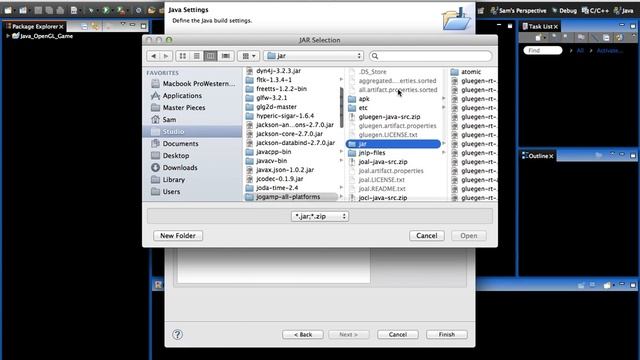Screen dimensions: 640x360
Task: Select jcodec-0.1.9.jar file
Action: (280, 179)
